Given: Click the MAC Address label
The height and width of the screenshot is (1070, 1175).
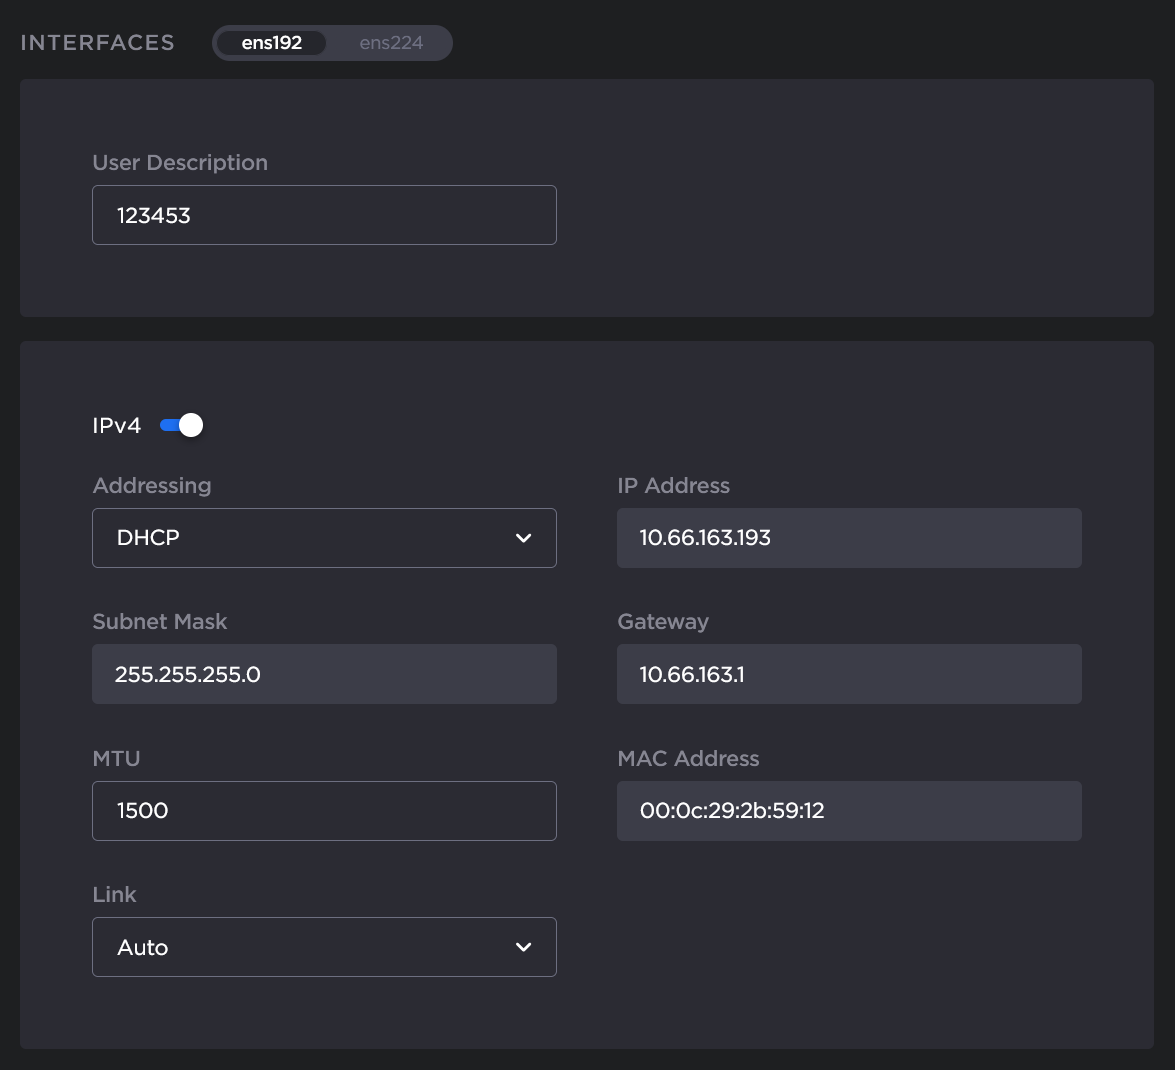Looking at the screenshot, I should [688, 759].
